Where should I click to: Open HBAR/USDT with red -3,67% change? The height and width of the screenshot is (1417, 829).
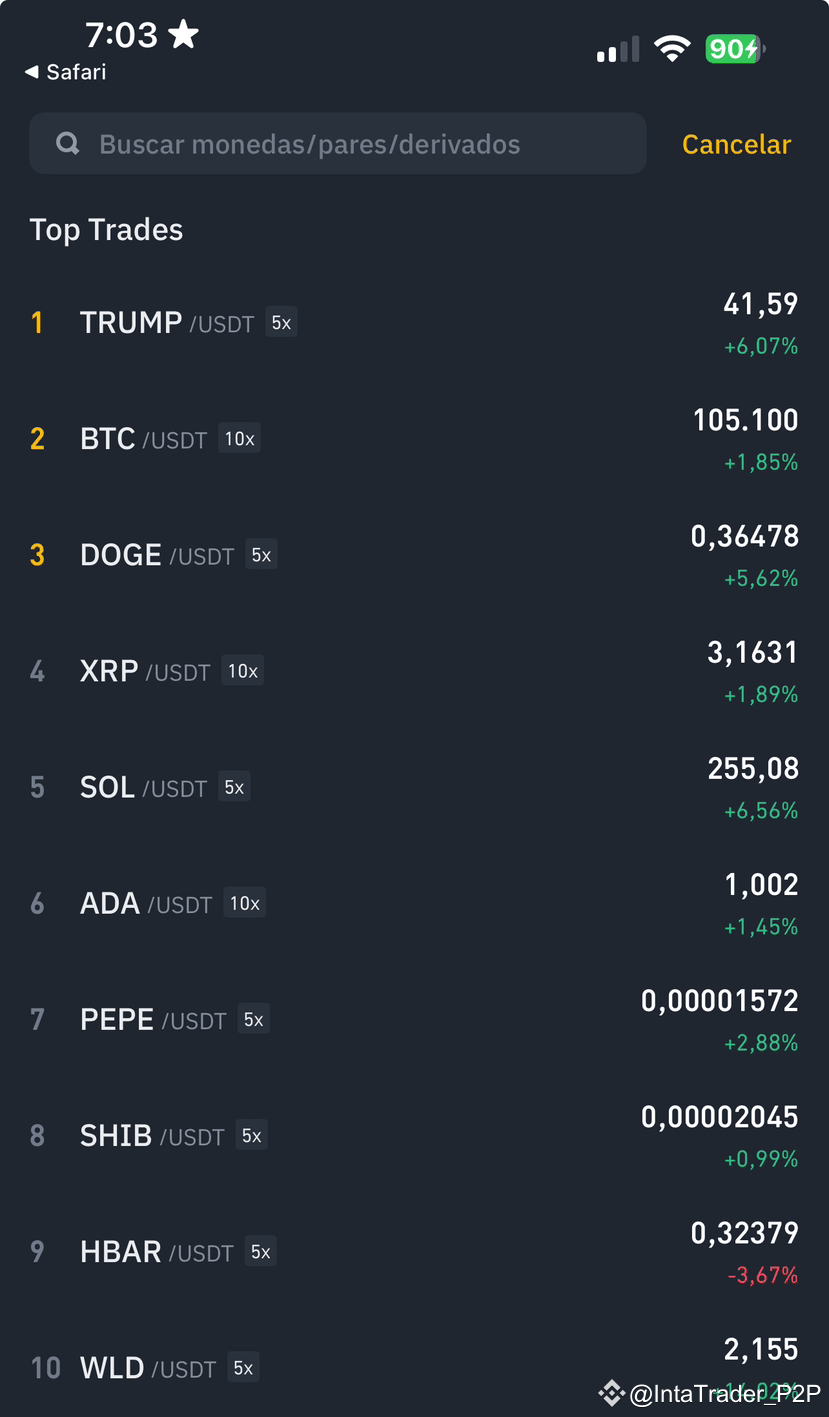414,1251
